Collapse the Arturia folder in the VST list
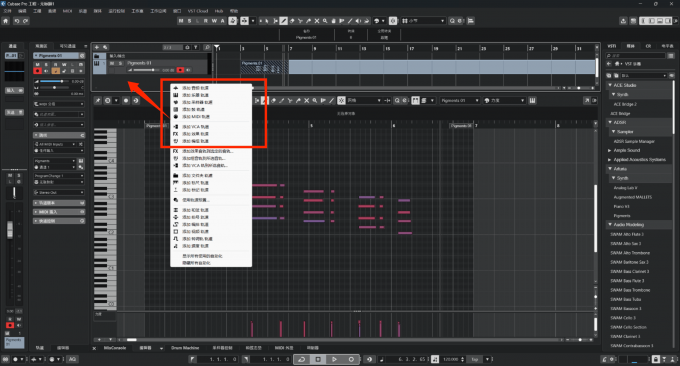 point(610,169)
